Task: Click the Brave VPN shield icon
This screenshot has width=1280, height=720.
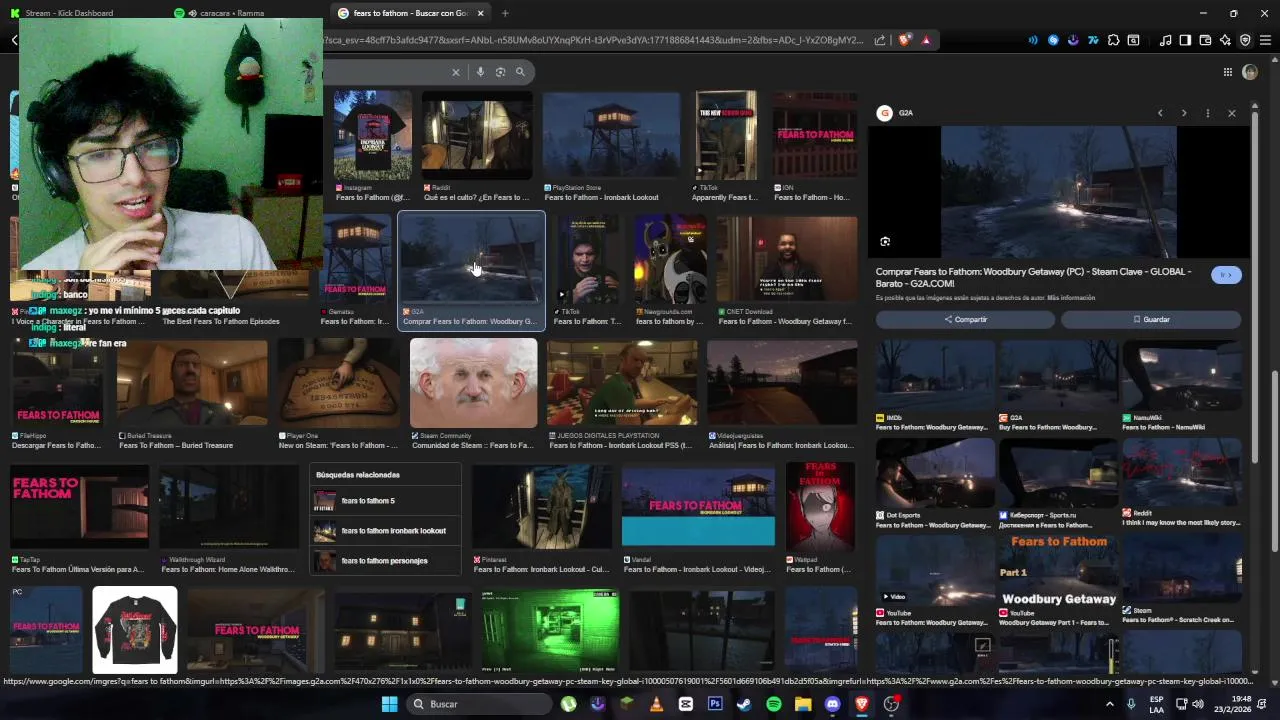Action: [x=1245, y=40]
